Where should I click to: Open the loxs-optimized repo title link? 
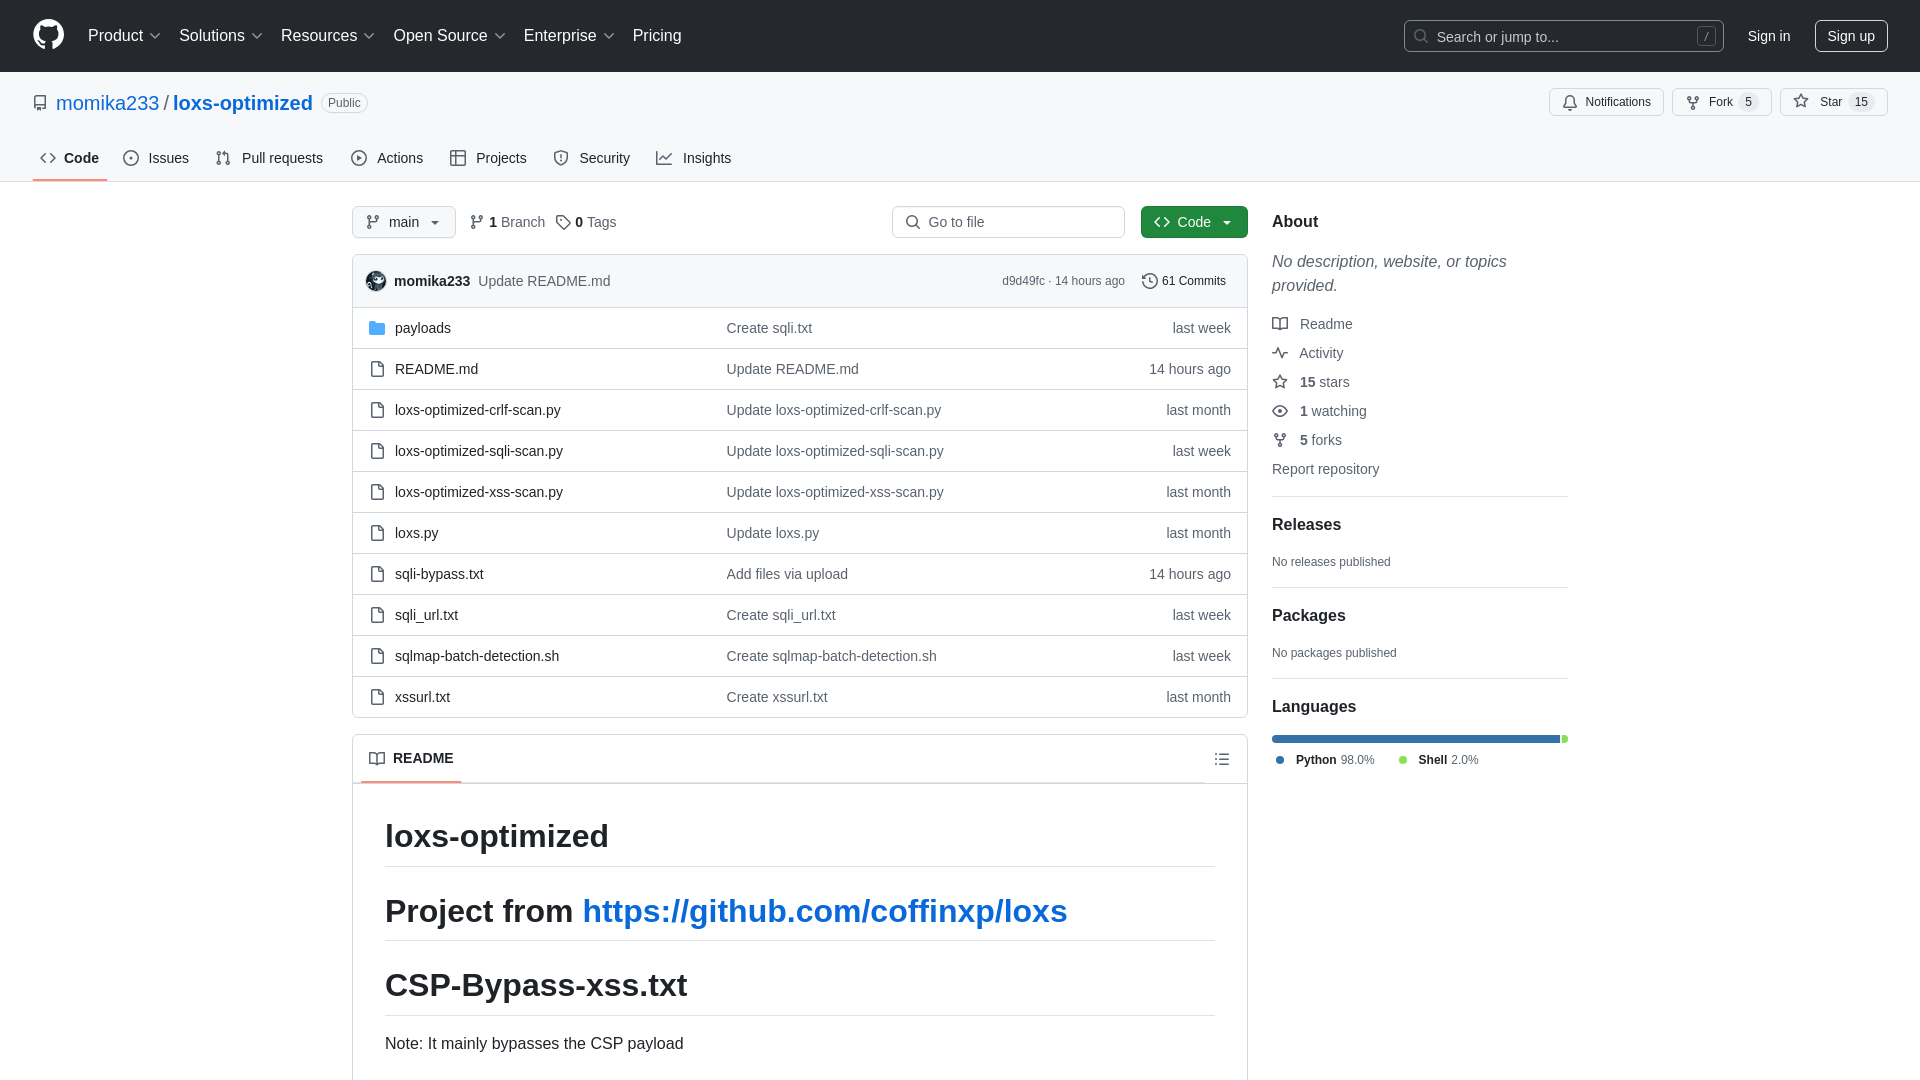243,103
